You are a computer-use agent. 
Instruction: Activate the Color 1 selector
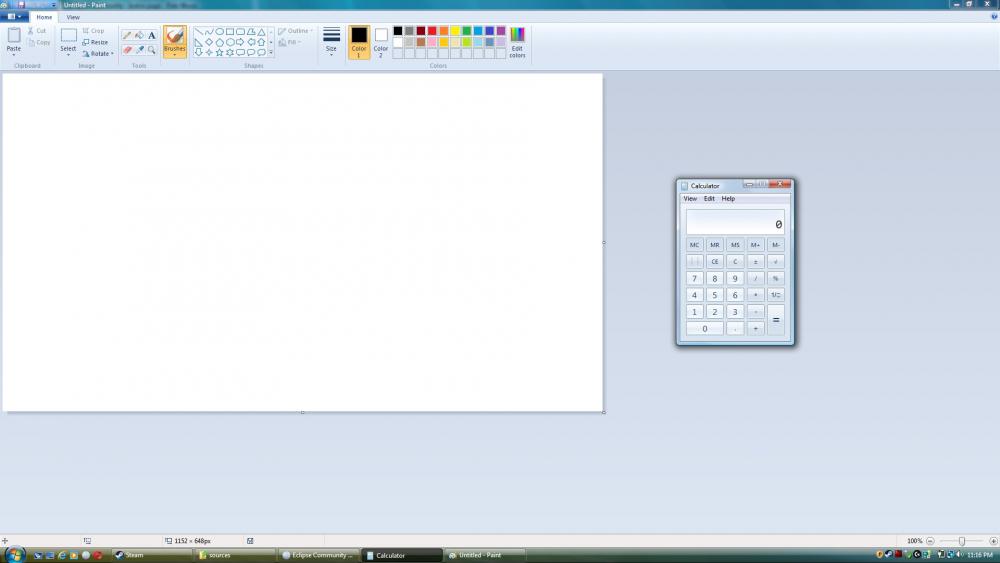tap(359, 42)
